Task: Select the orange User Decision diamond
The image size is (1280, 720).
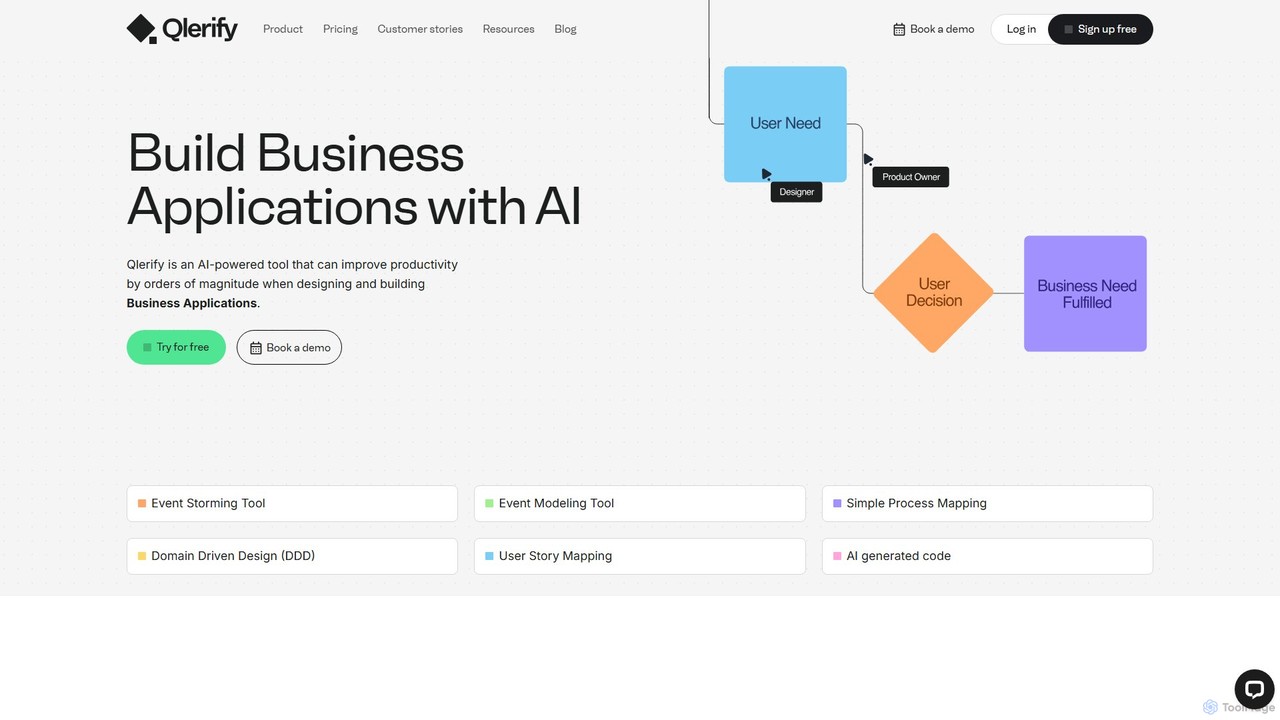Action: (x=933, y=293)
